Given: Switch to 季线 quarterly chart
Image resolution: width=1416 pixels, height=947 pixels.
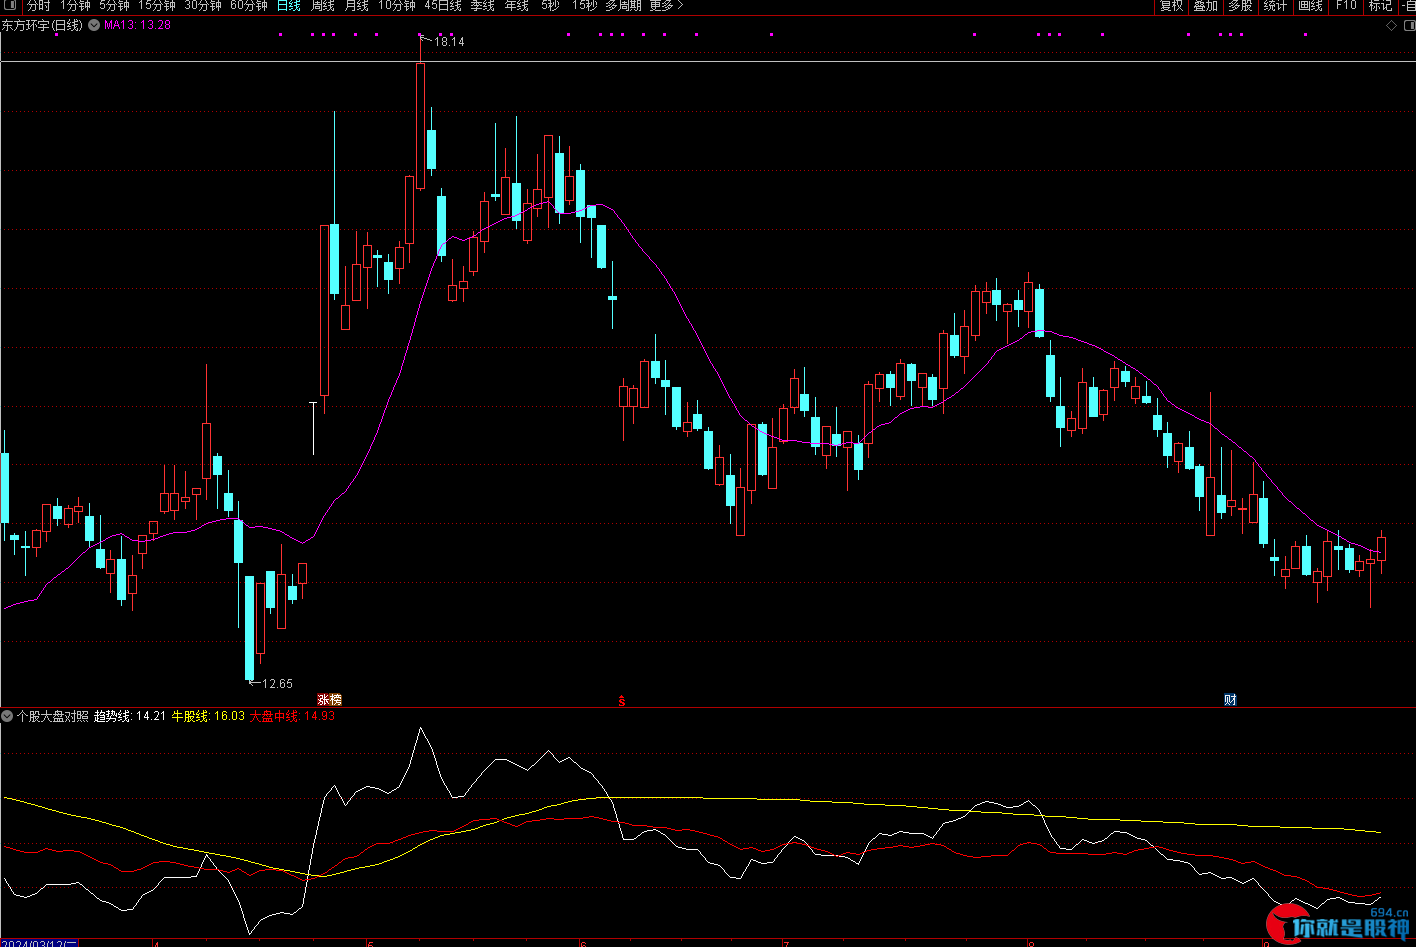Looking at the screenshot, I should pos(483,5).
